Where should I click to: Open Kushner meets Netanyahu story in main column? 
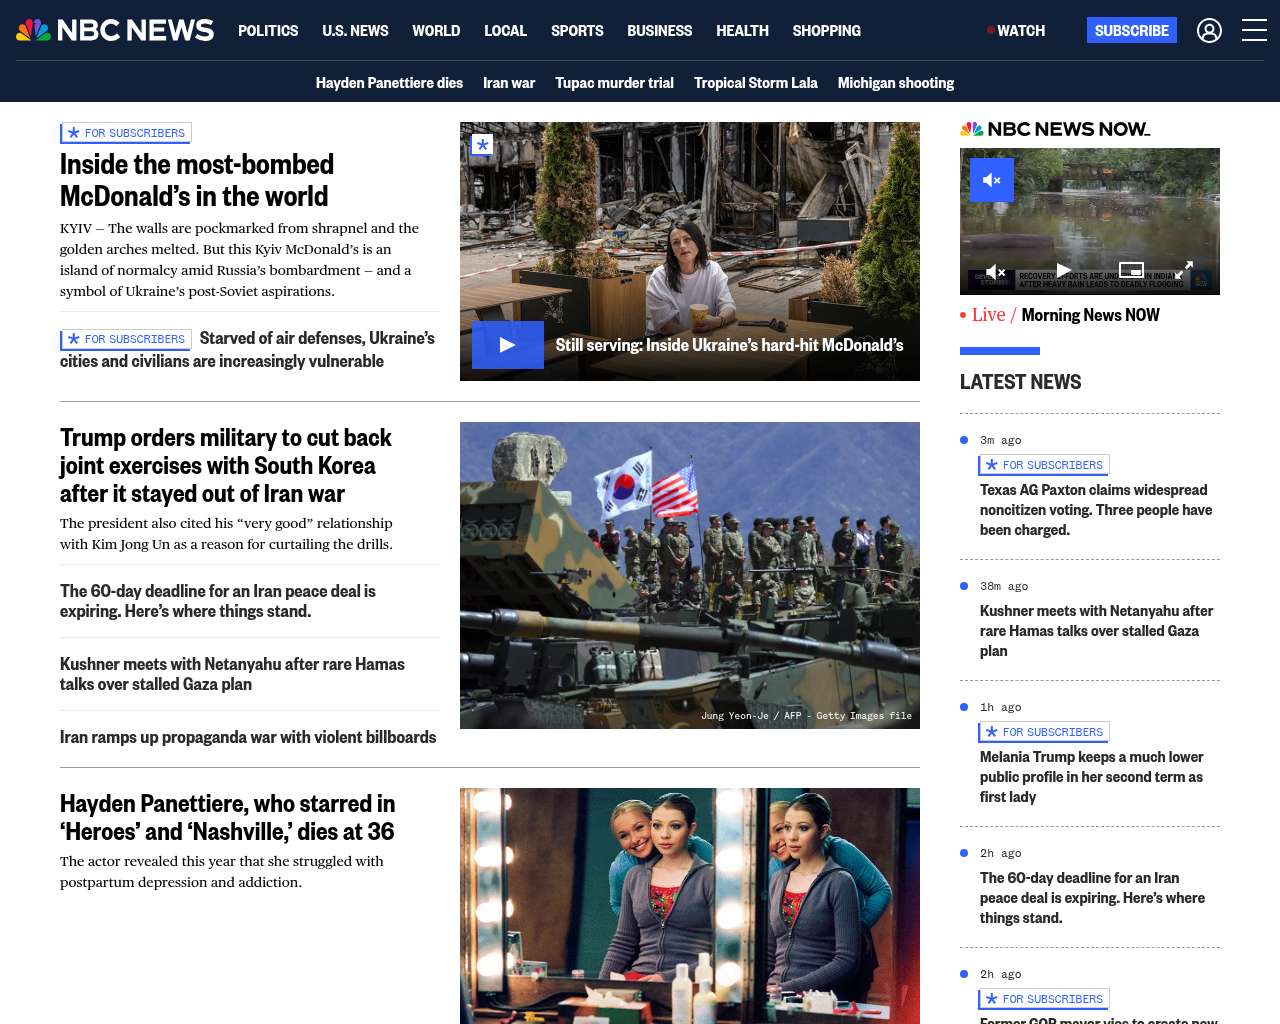click(x=232, y=674)
